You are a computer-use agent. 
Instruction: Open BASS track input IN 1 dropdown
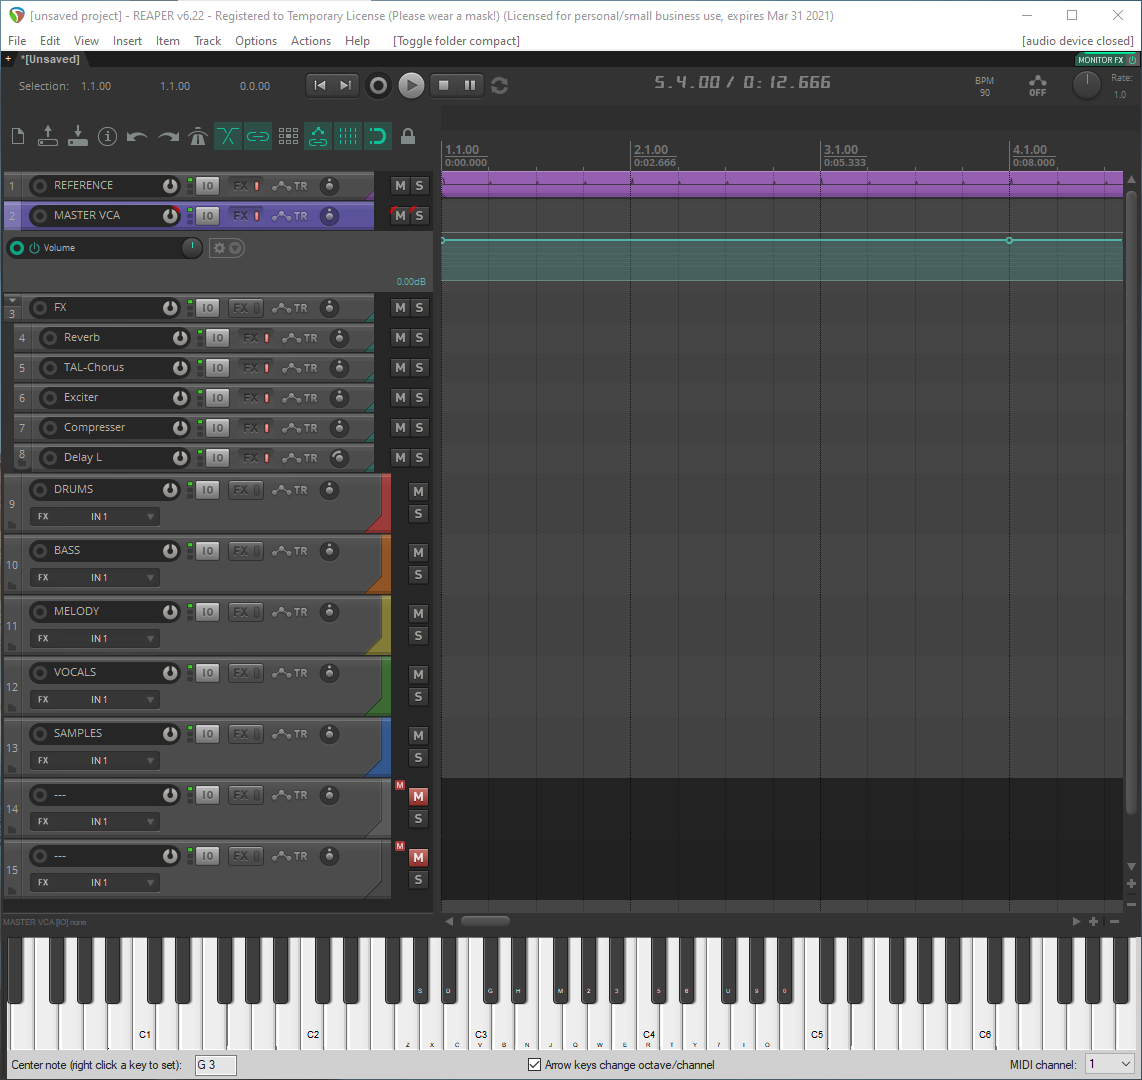click(x=122, y=578)
